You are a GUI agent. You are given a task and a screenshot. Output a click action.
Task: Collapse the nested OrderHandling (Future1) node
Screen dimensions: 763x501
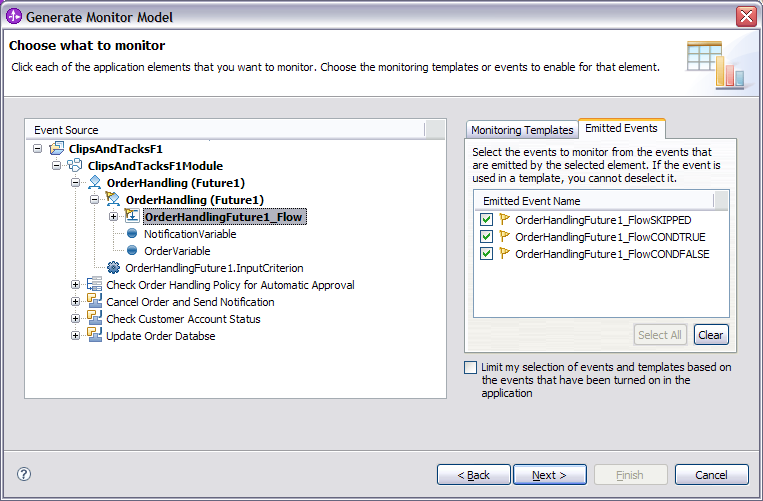pos(94,199)
